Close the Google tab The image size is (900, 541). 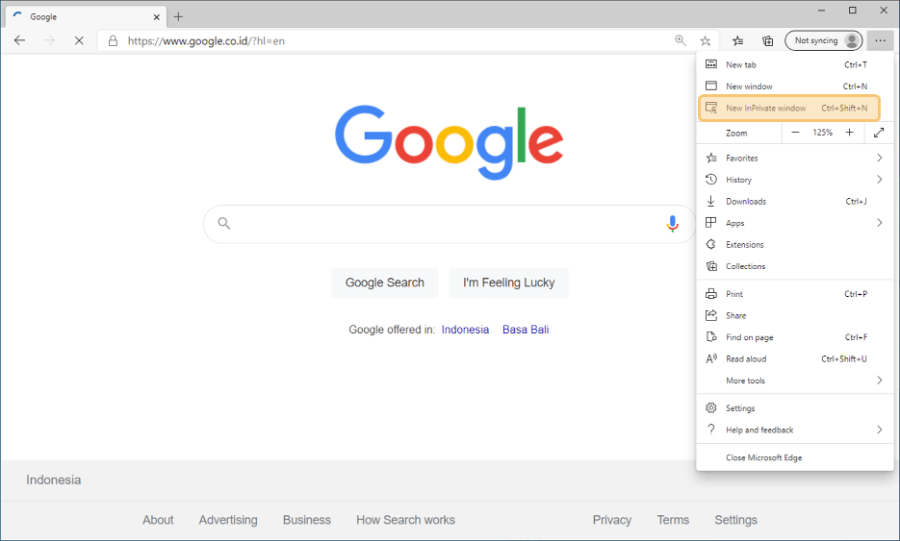coord(156,17)
